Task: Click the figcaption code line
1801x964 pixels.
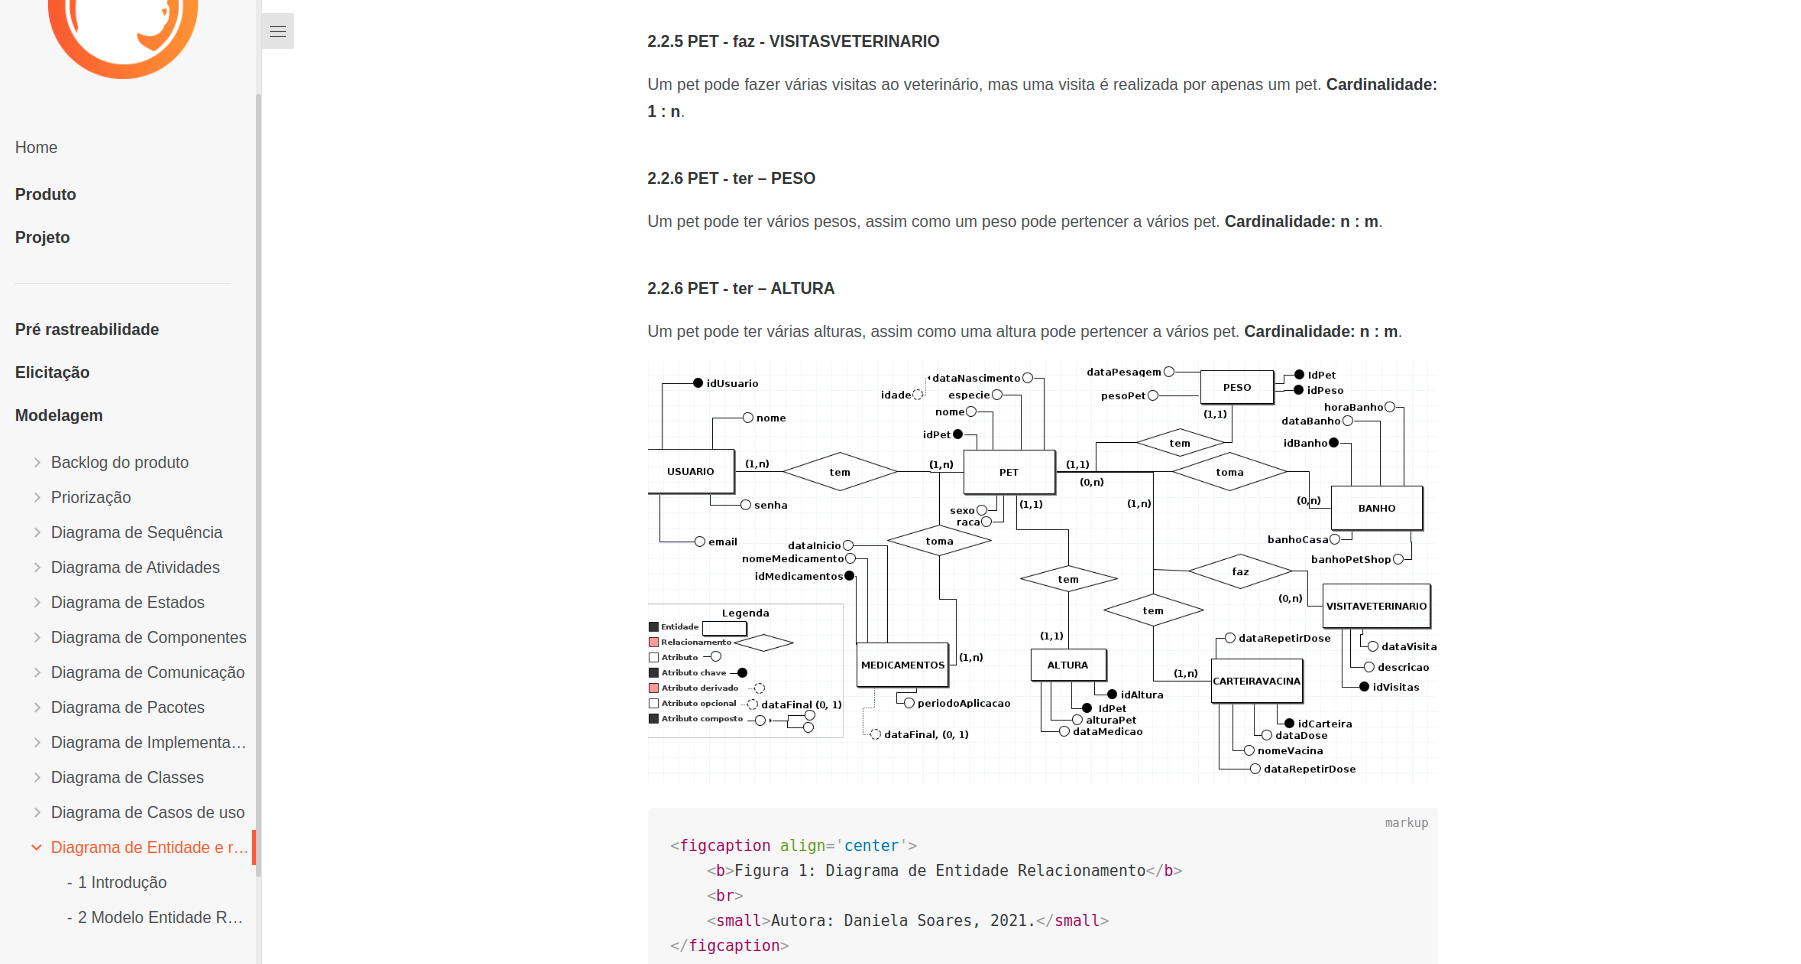Action: click(x=793, y=846)
